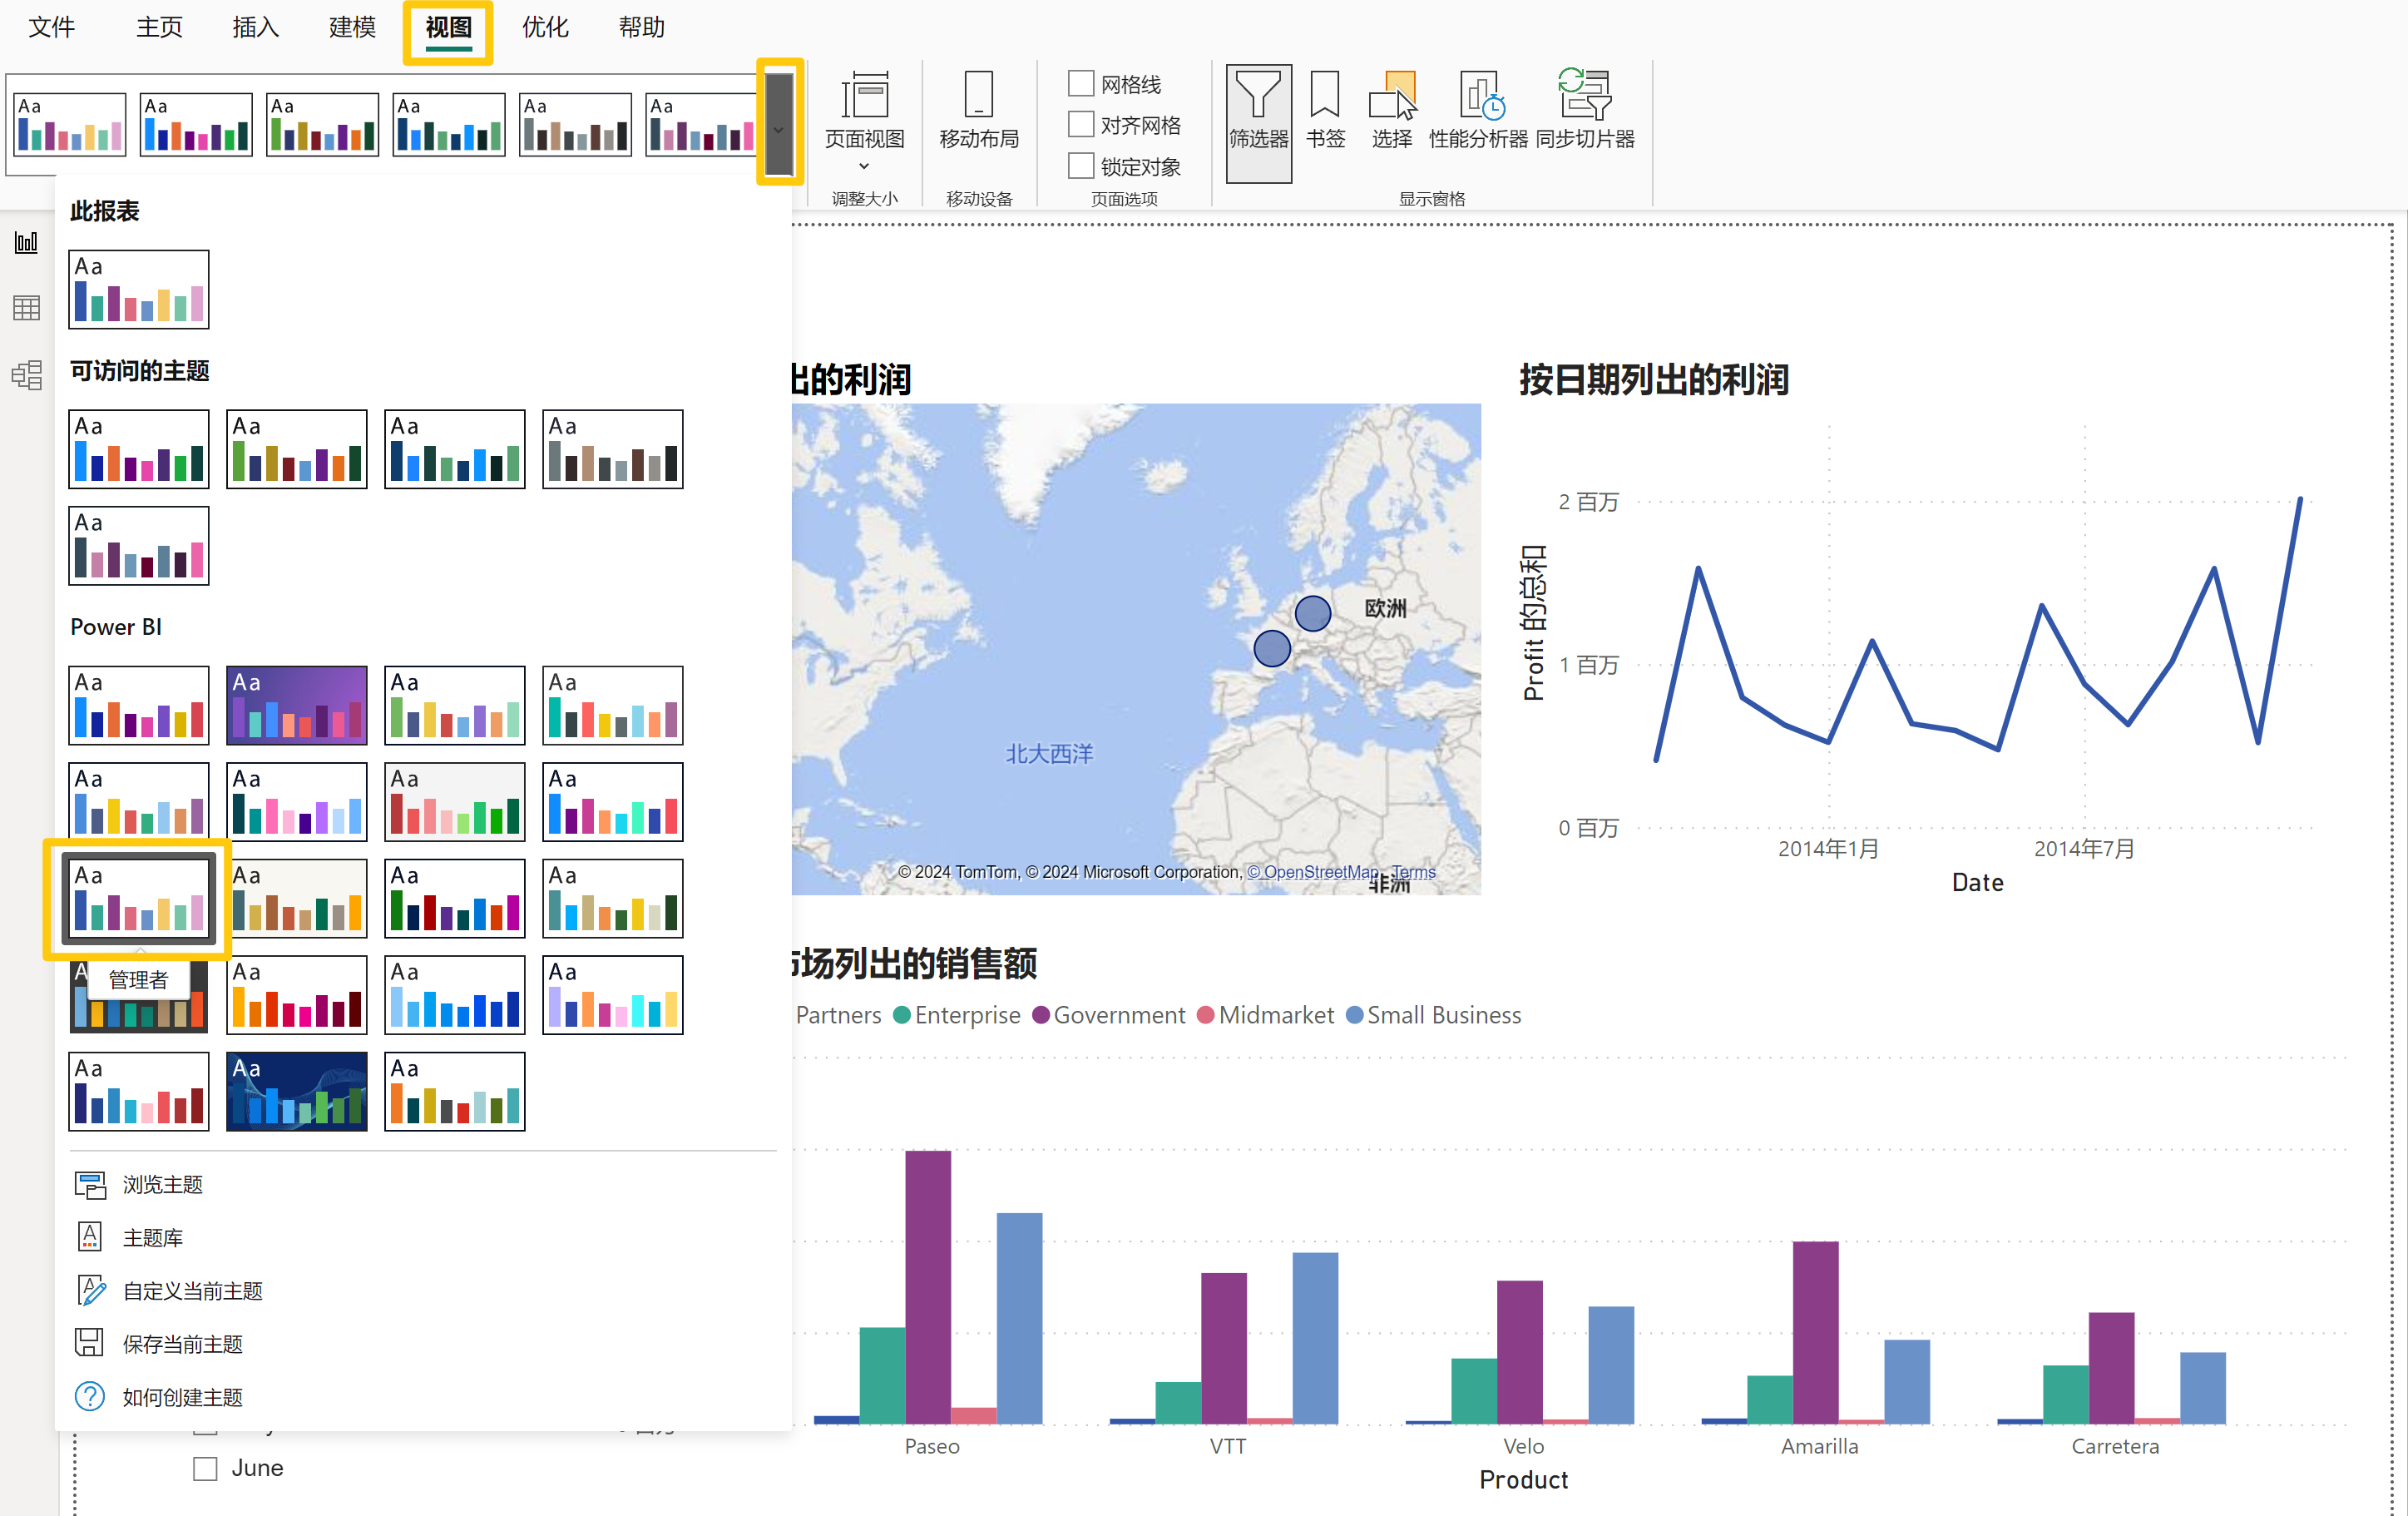Open the 建模 modeling ribbon tab
This screenshot has height=1516, width=2408.
pyautogui.click(x=352, y=28)
